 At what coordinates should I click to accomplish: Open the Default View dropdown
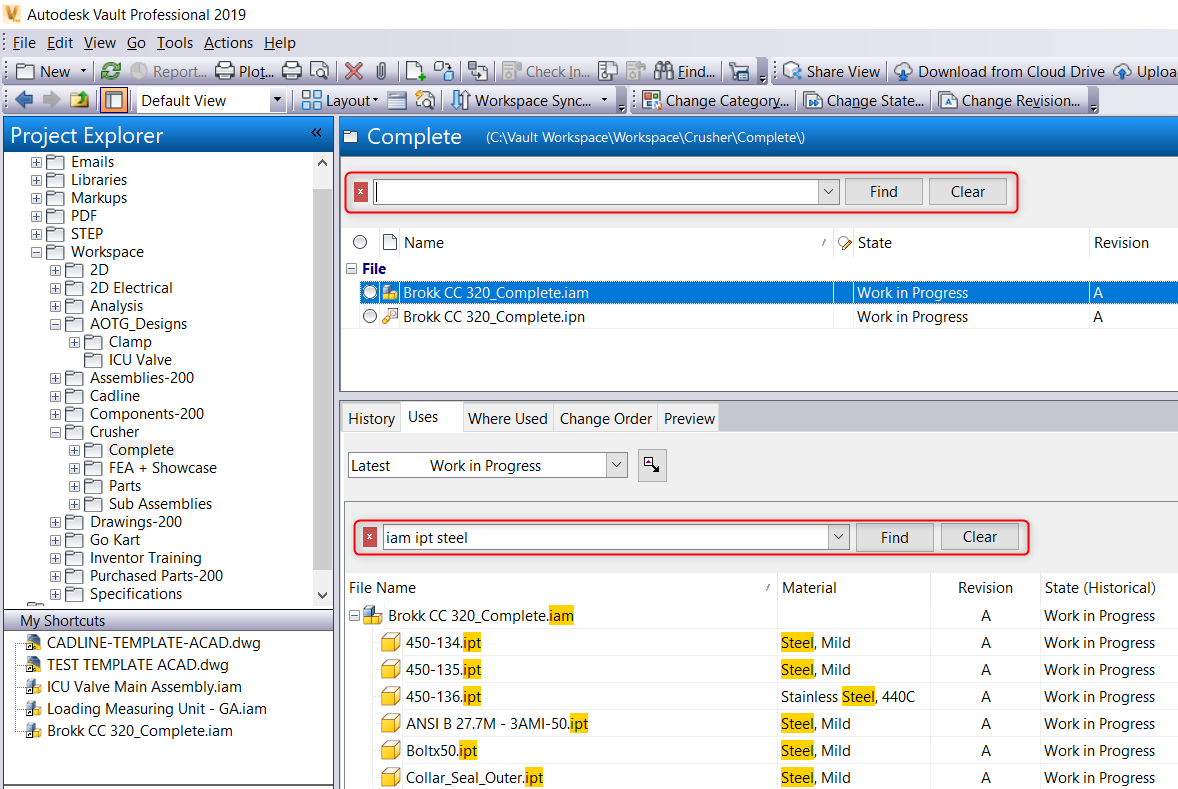pyautogui.click(x=277, y=100)
